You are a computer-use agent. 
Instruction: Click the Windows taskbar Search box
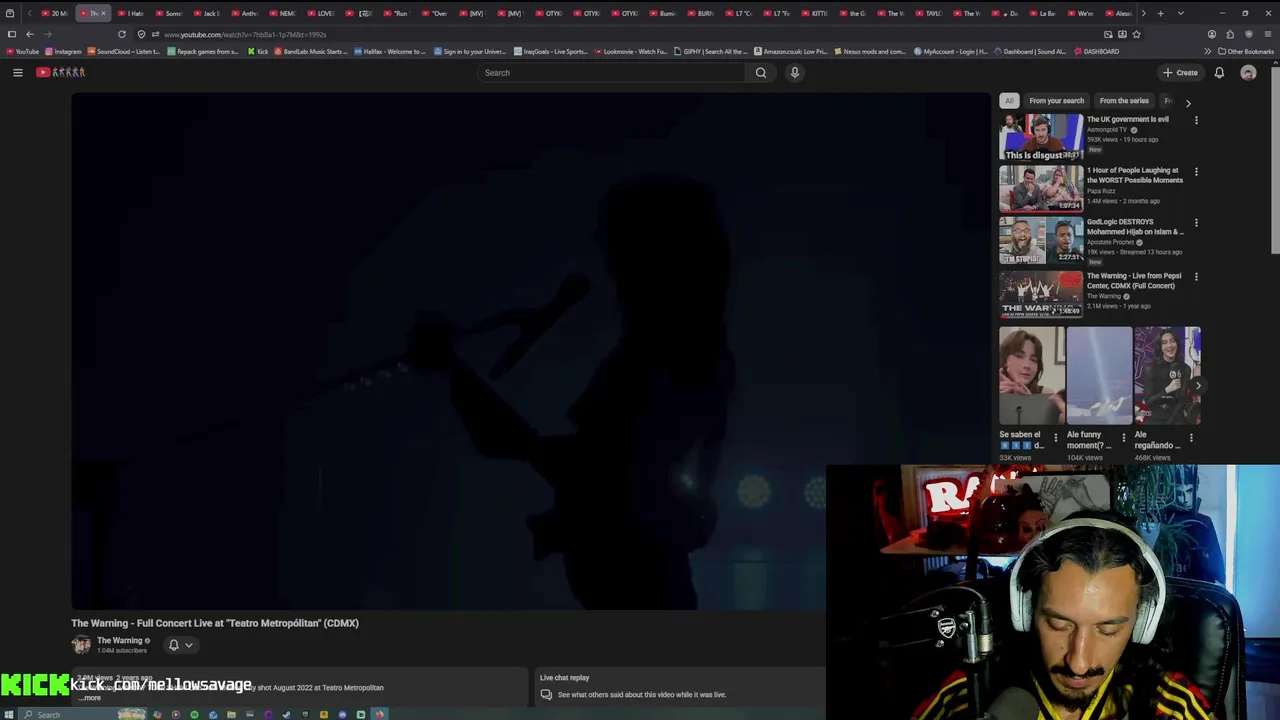(68, 714)
